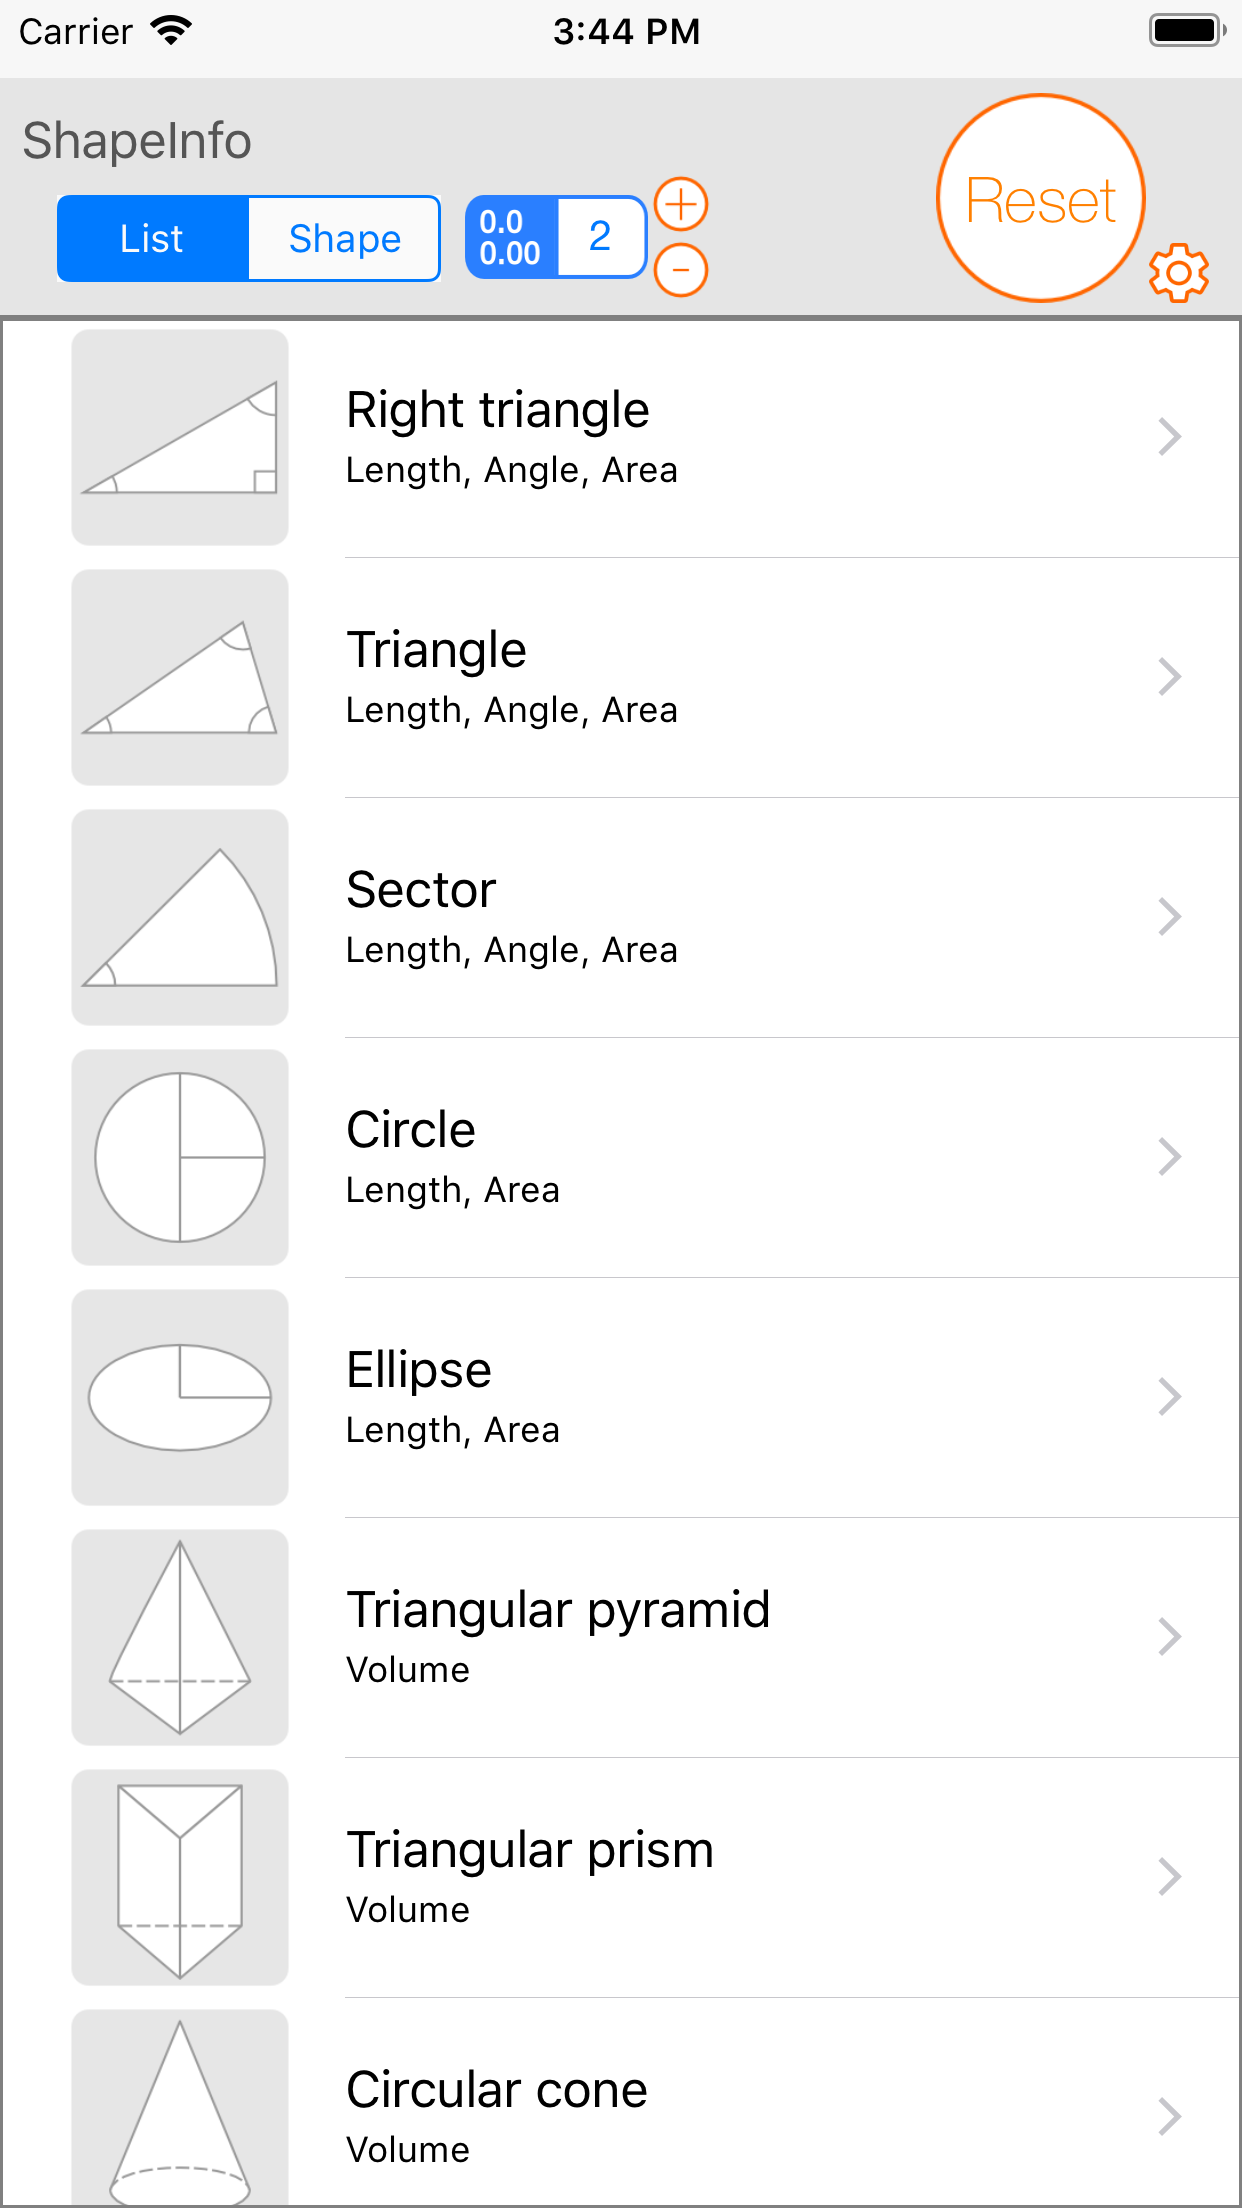Image resolution: width=1242 pixels, height=2208 pixels.
Task: Select the Sector list entry title
Action: point(421,890)
